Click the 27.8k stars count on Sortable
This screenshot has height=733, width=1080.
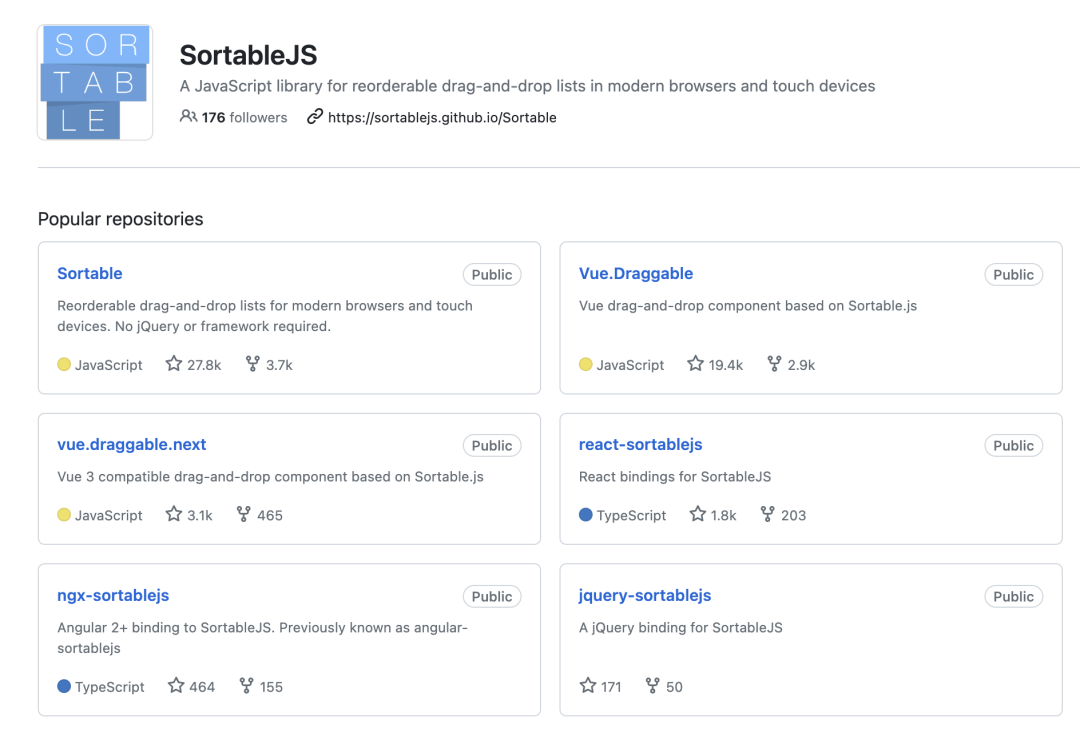[204, 365]
